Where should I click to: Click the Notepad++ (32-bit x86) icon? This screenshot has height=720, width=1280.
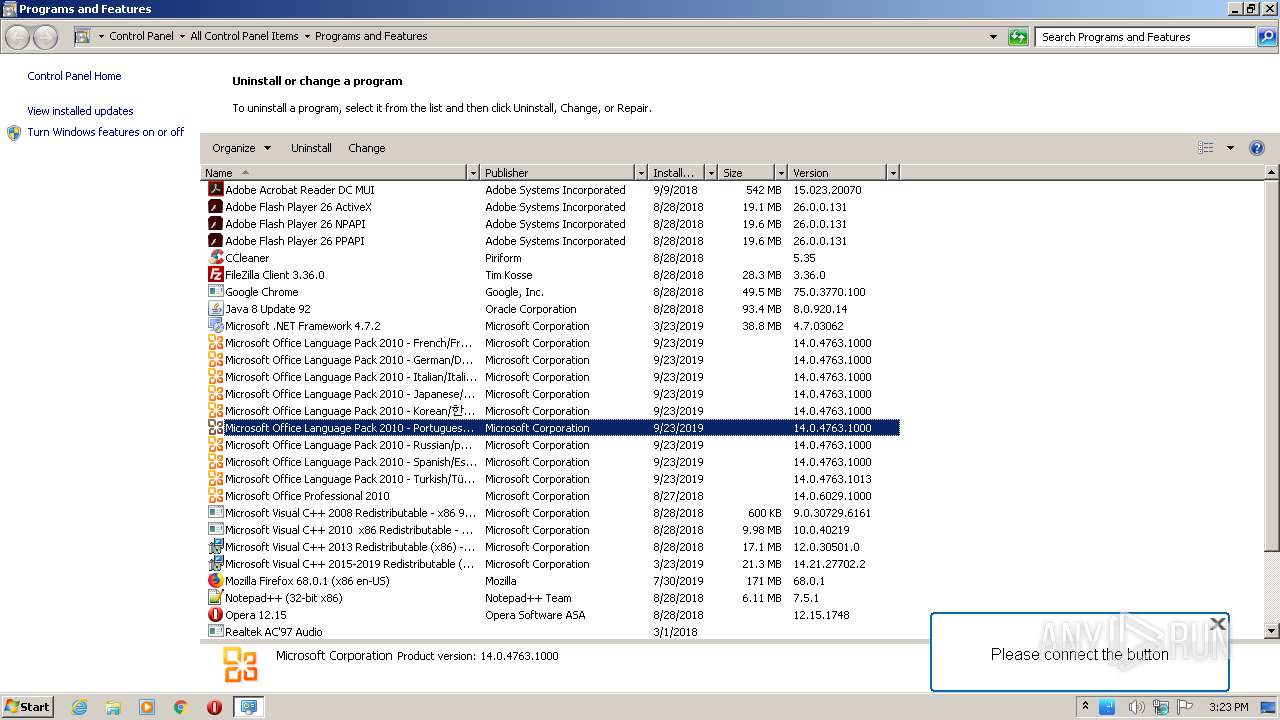point(215,597)
